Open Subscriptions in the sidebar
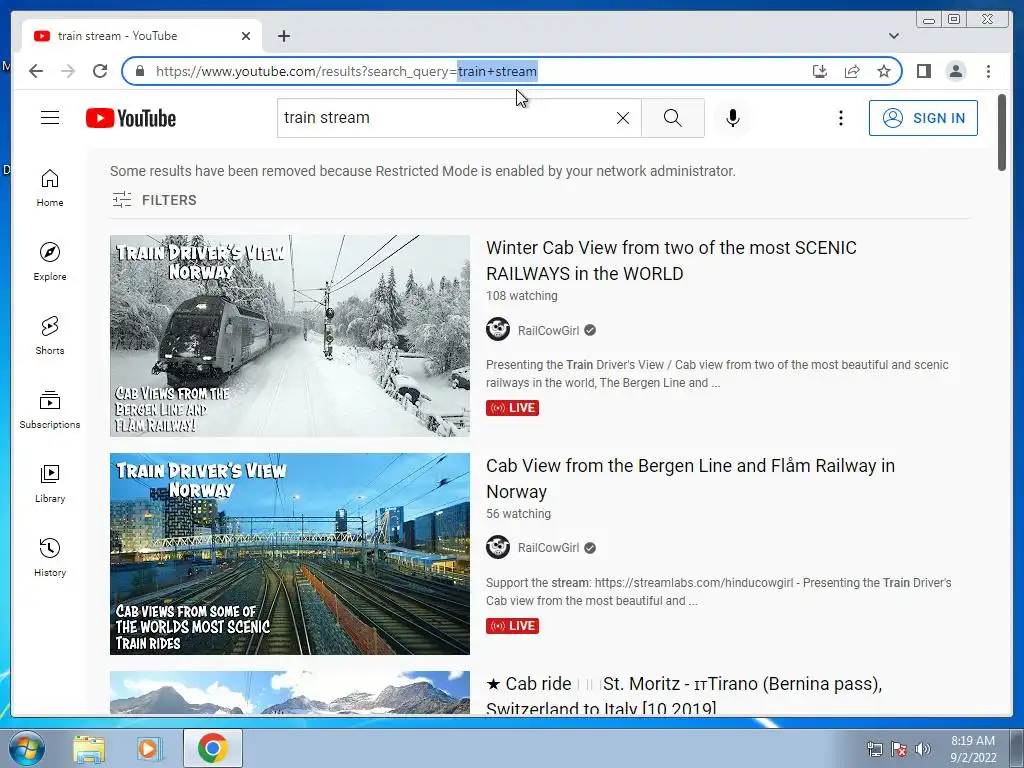1024x768 pixels. (x=50, y=409)
